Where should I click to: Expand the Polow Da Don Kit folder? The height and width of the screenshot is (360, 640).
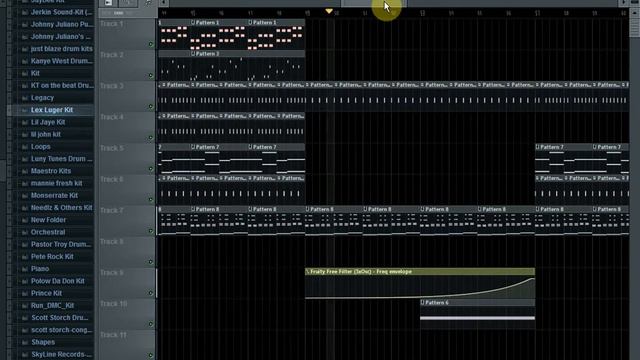pyautogui.click(x=58, y=281)
